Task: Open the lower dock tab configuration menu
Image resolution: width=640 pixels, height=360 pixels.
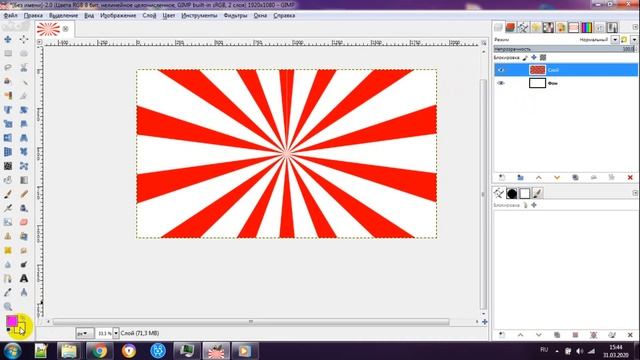Action: tap(635, 193)
